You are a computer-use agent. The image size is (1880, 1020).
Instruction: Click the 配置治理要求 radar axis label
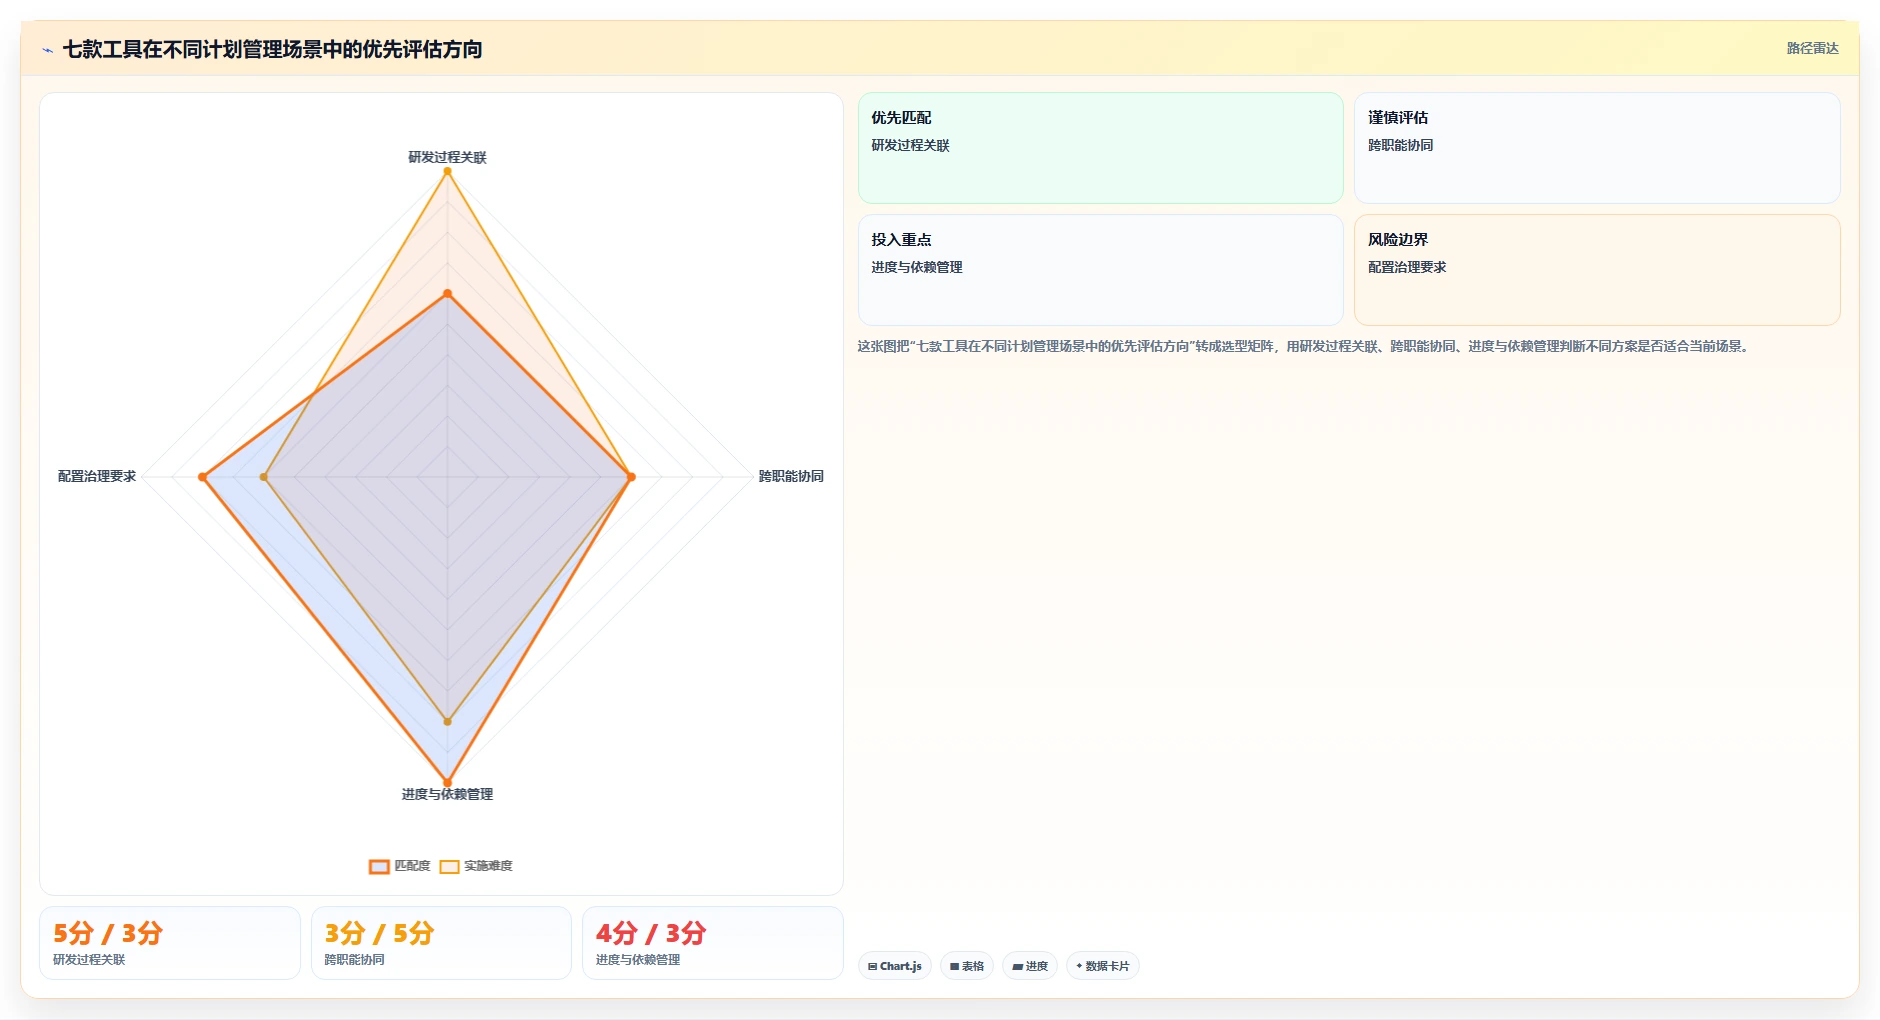(97, 476)
